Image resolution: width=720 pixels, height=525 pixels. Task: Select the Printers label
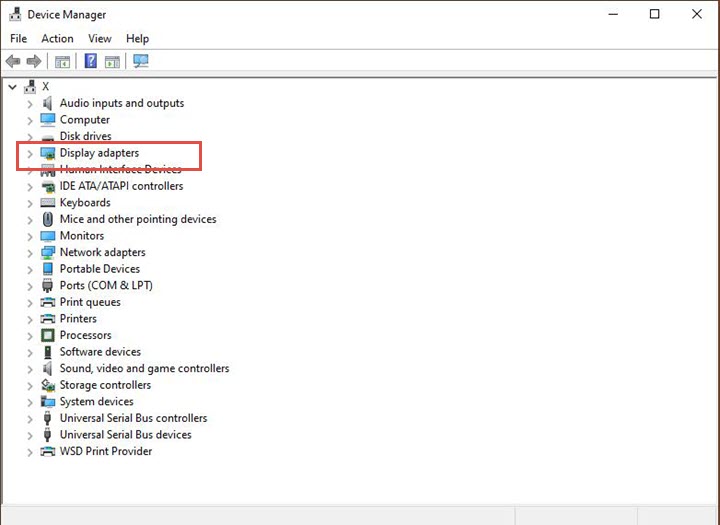78,319
